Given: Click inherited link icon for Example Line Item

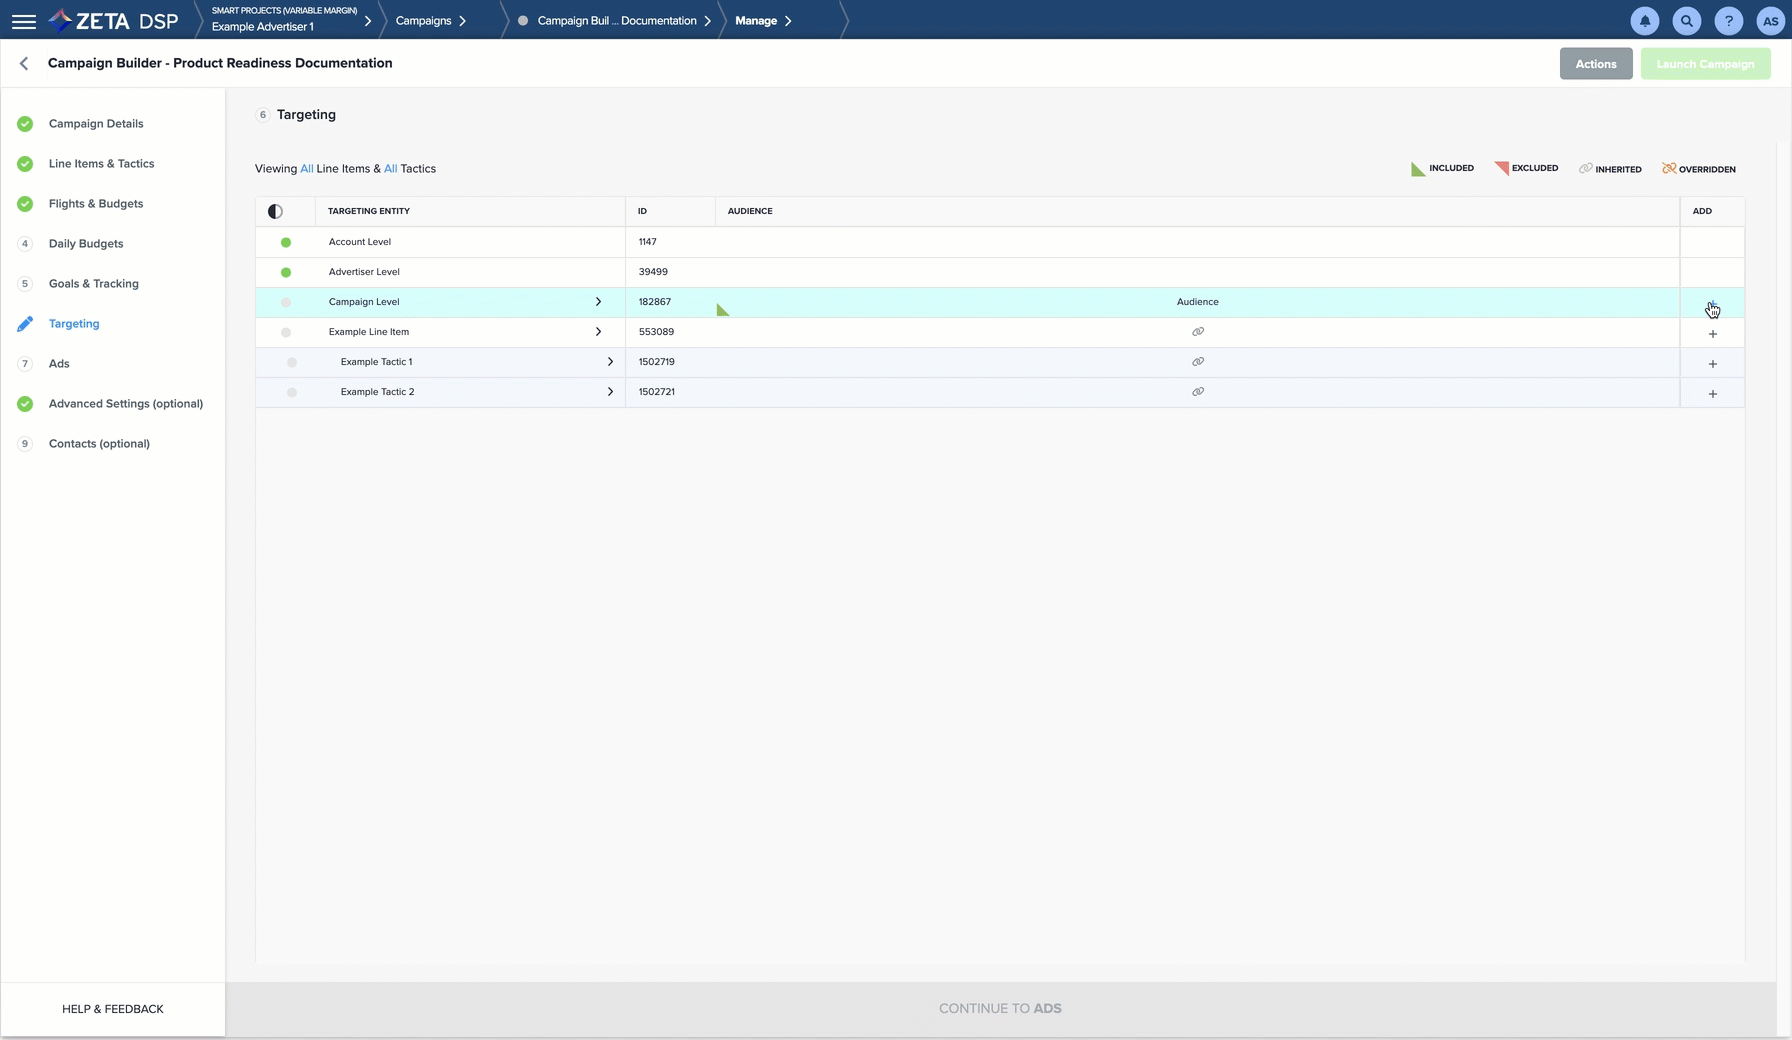Looking at the screenshot, I should (x=1197, y=332).
